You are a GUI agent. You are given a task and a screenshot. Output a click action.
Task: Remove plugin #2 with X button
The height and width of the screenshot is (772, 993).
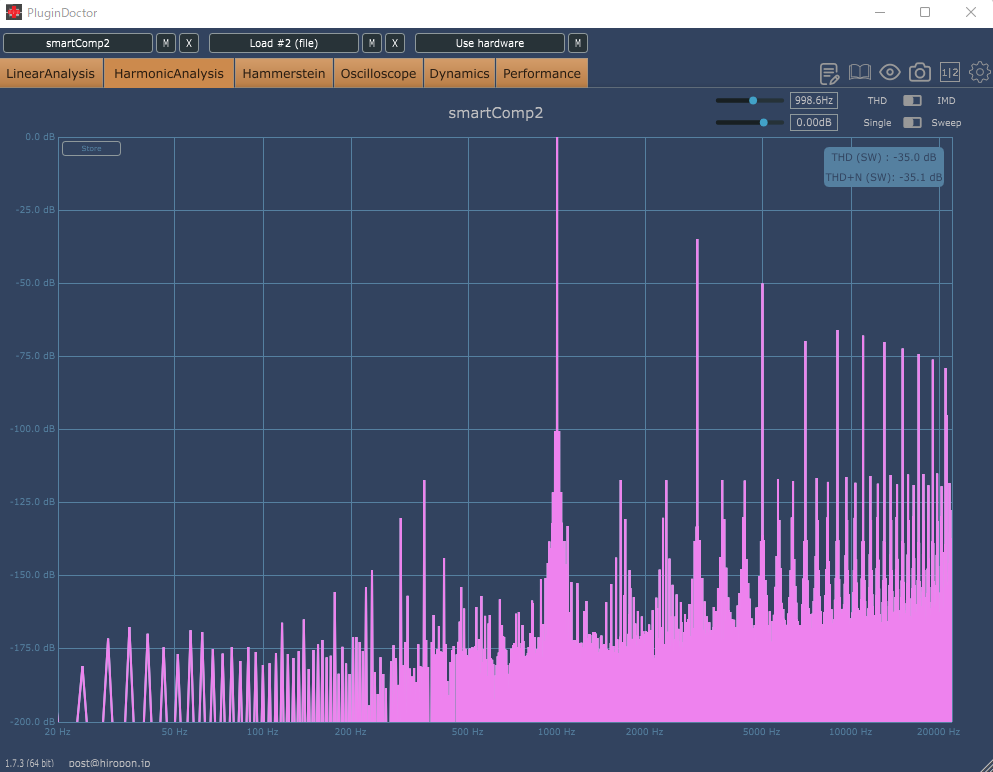pyautogui.click(x=395, y=43)
